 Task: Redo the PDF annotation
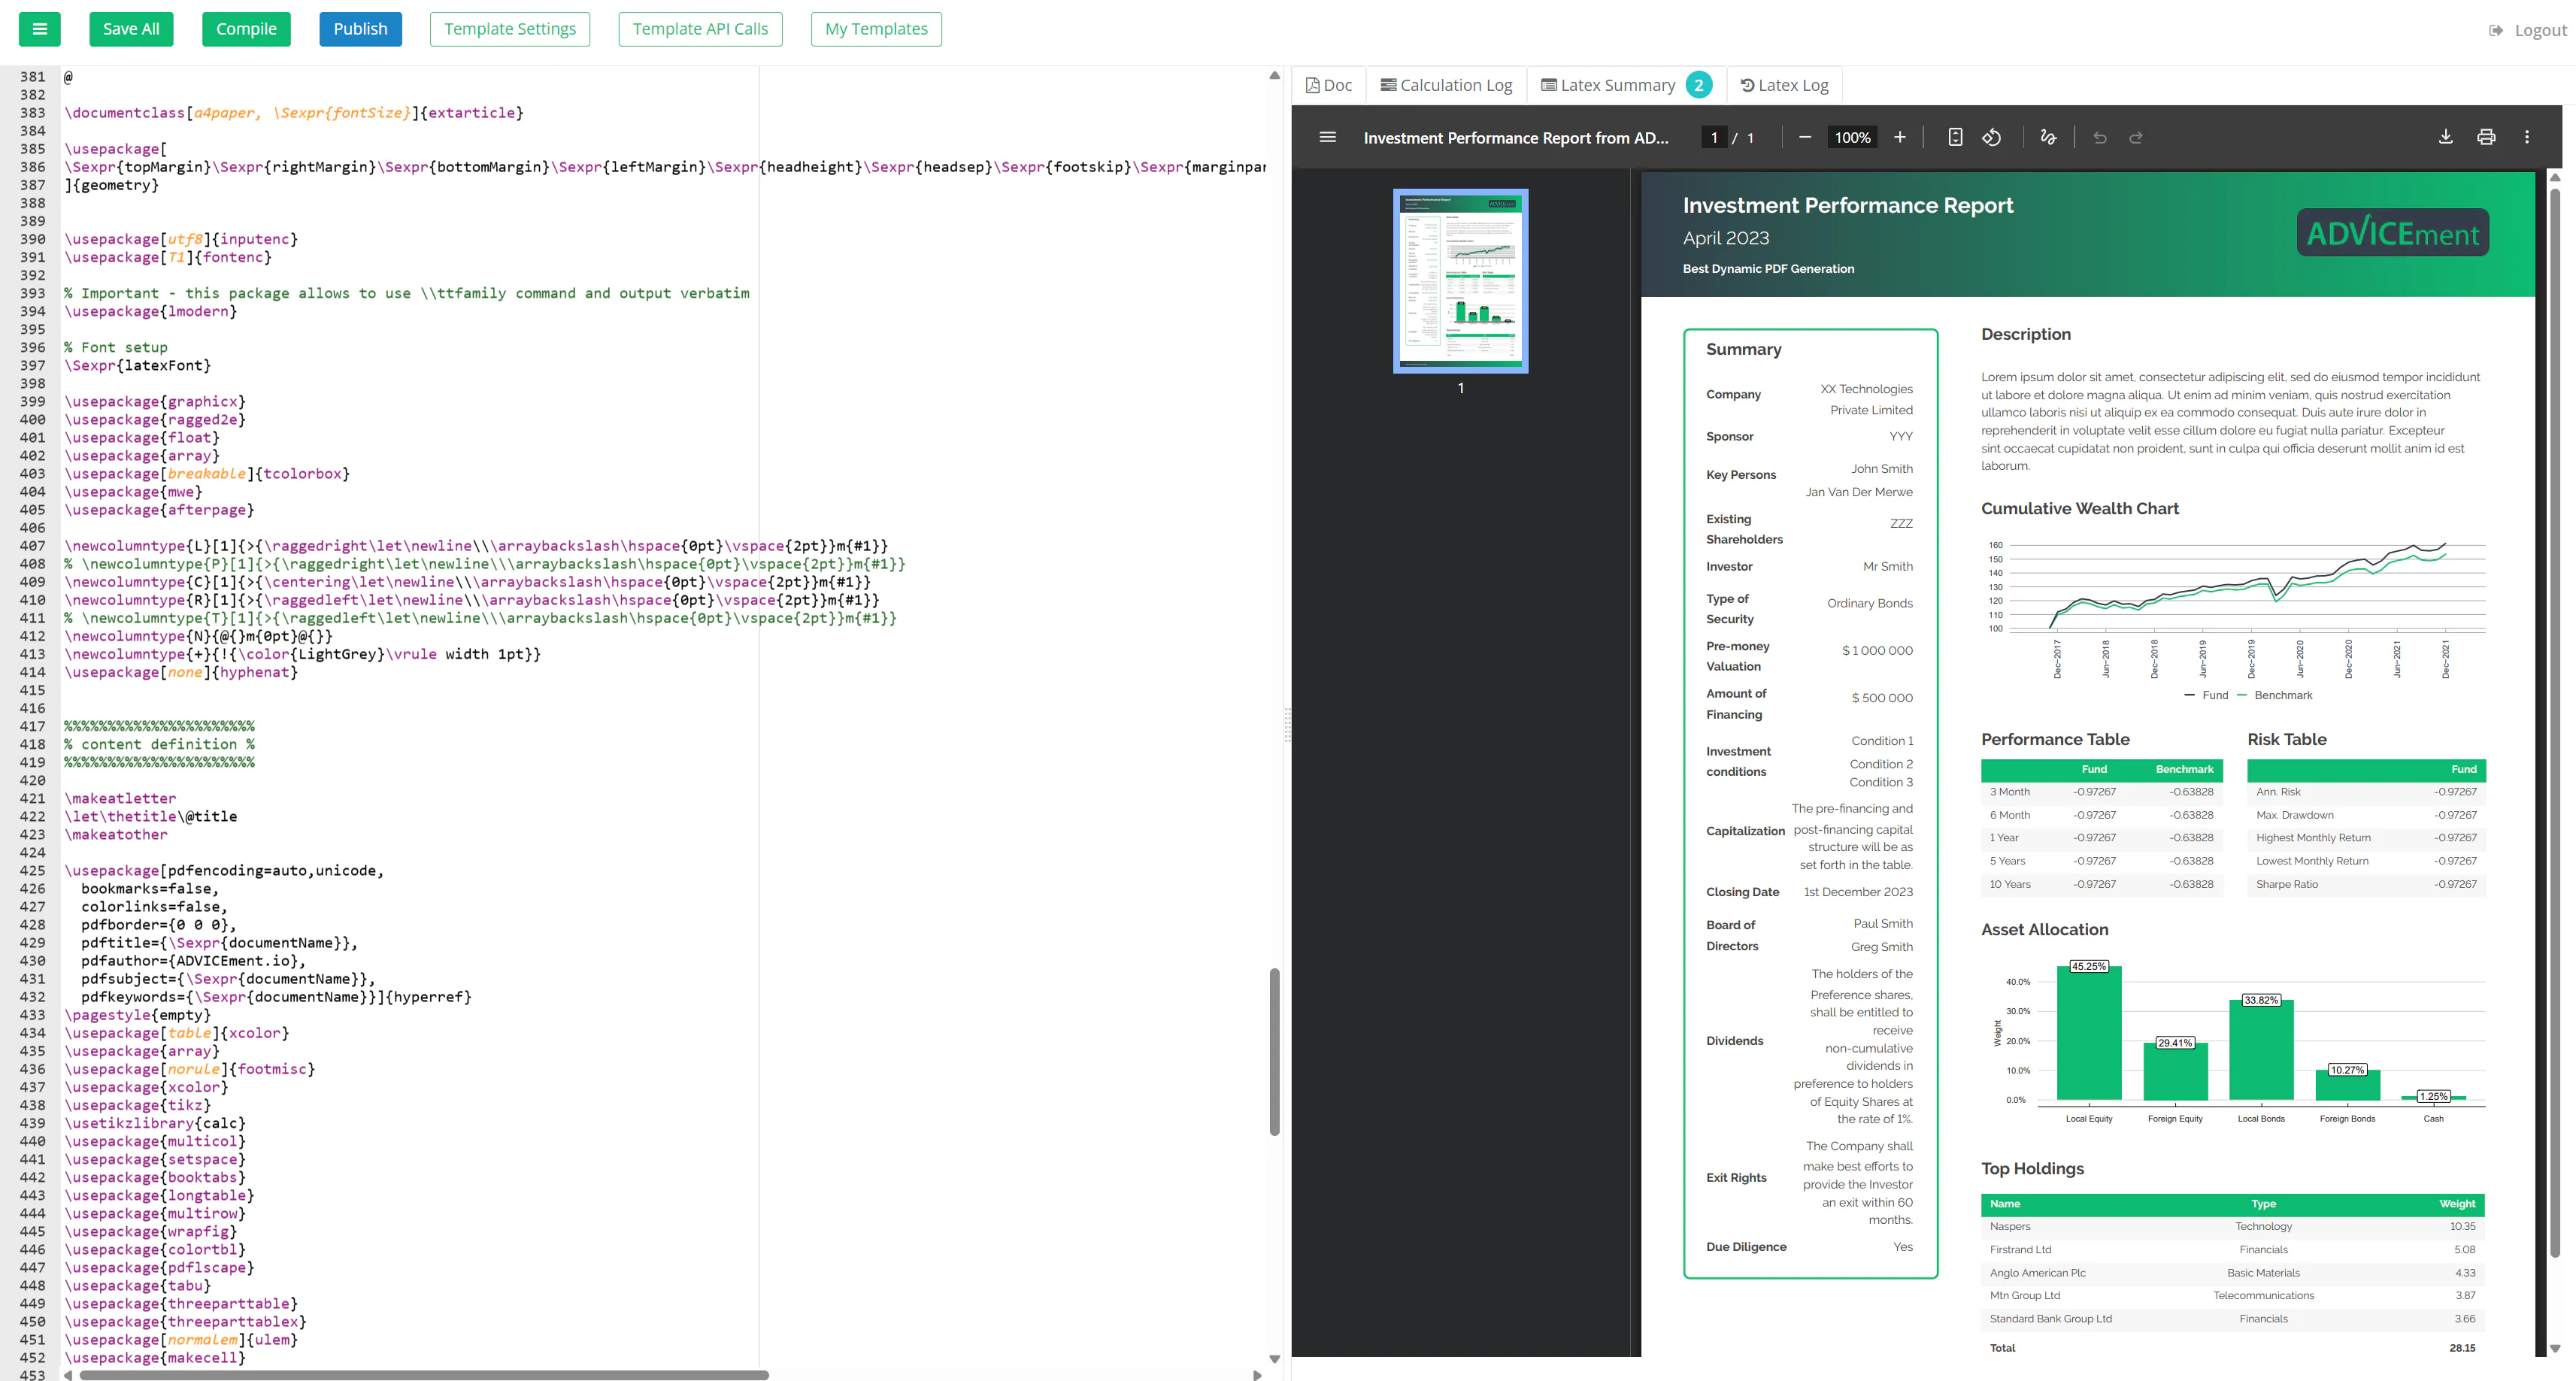click(2136, 137)
